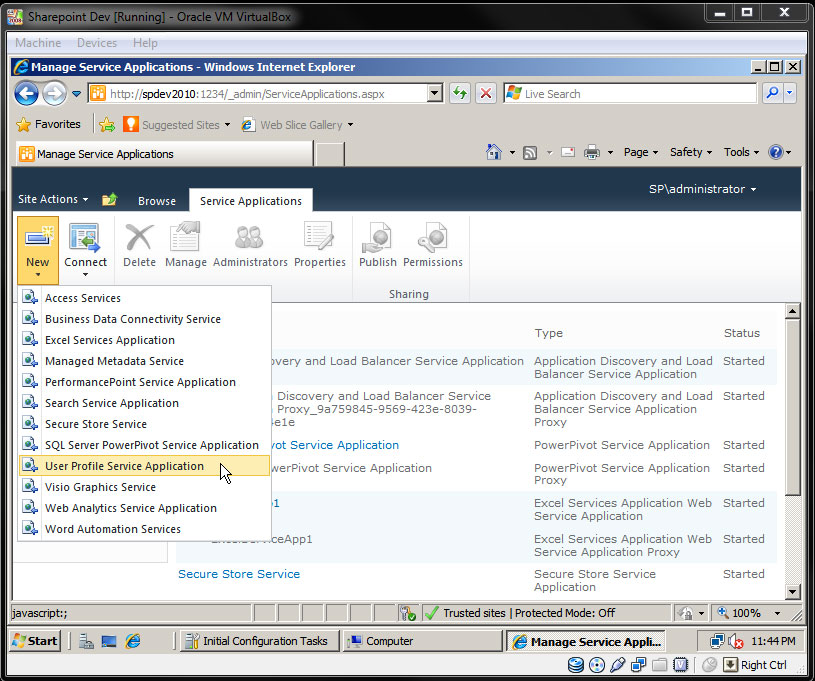Screen dimensions: 815x681
Task: Open the Secure Store Service link
Action: [239, 574]
